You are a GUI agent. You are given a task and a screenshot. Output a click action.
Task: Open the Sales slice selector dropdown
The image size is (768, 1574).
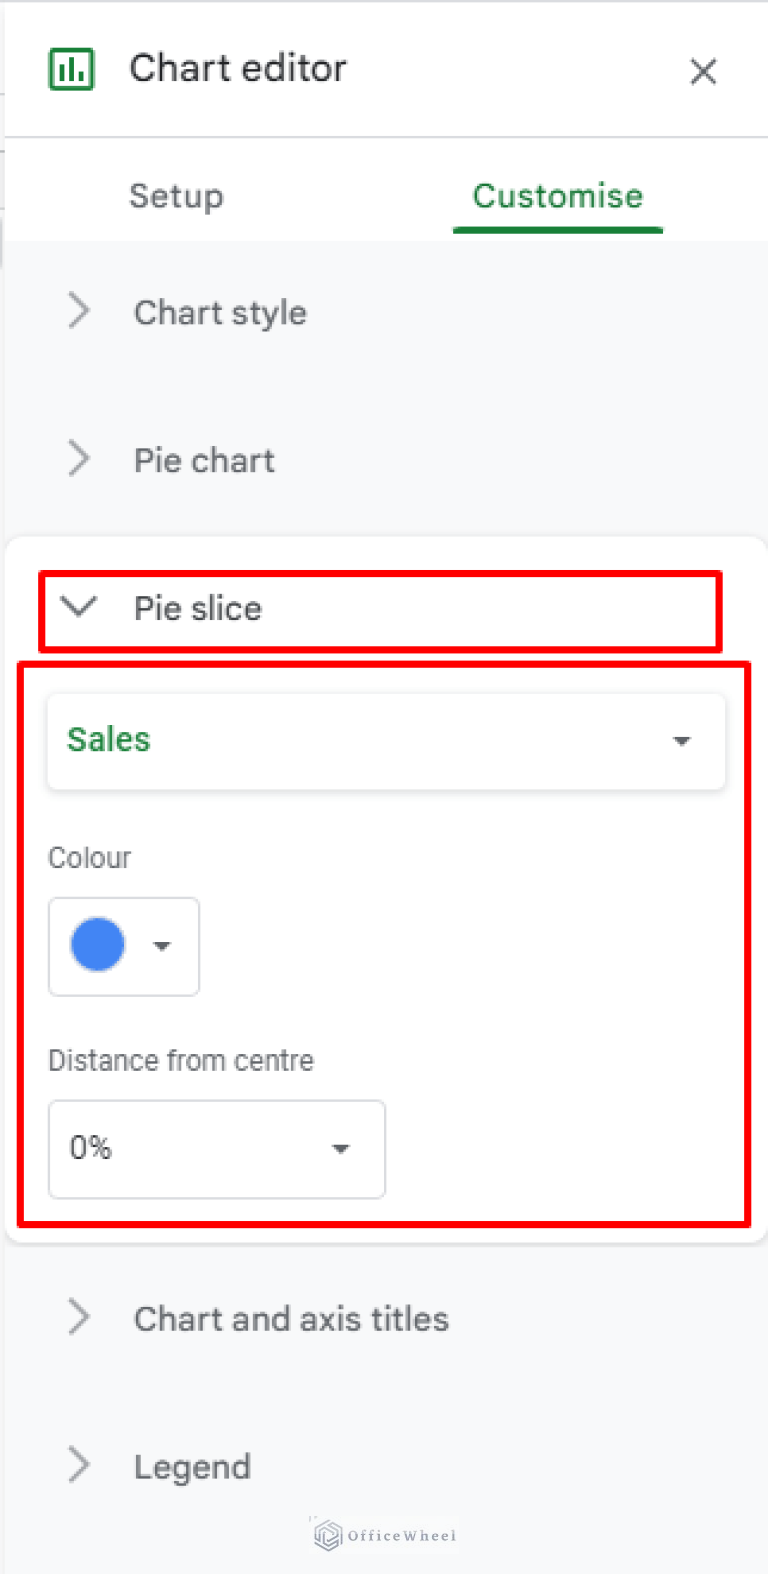(386, 741)
